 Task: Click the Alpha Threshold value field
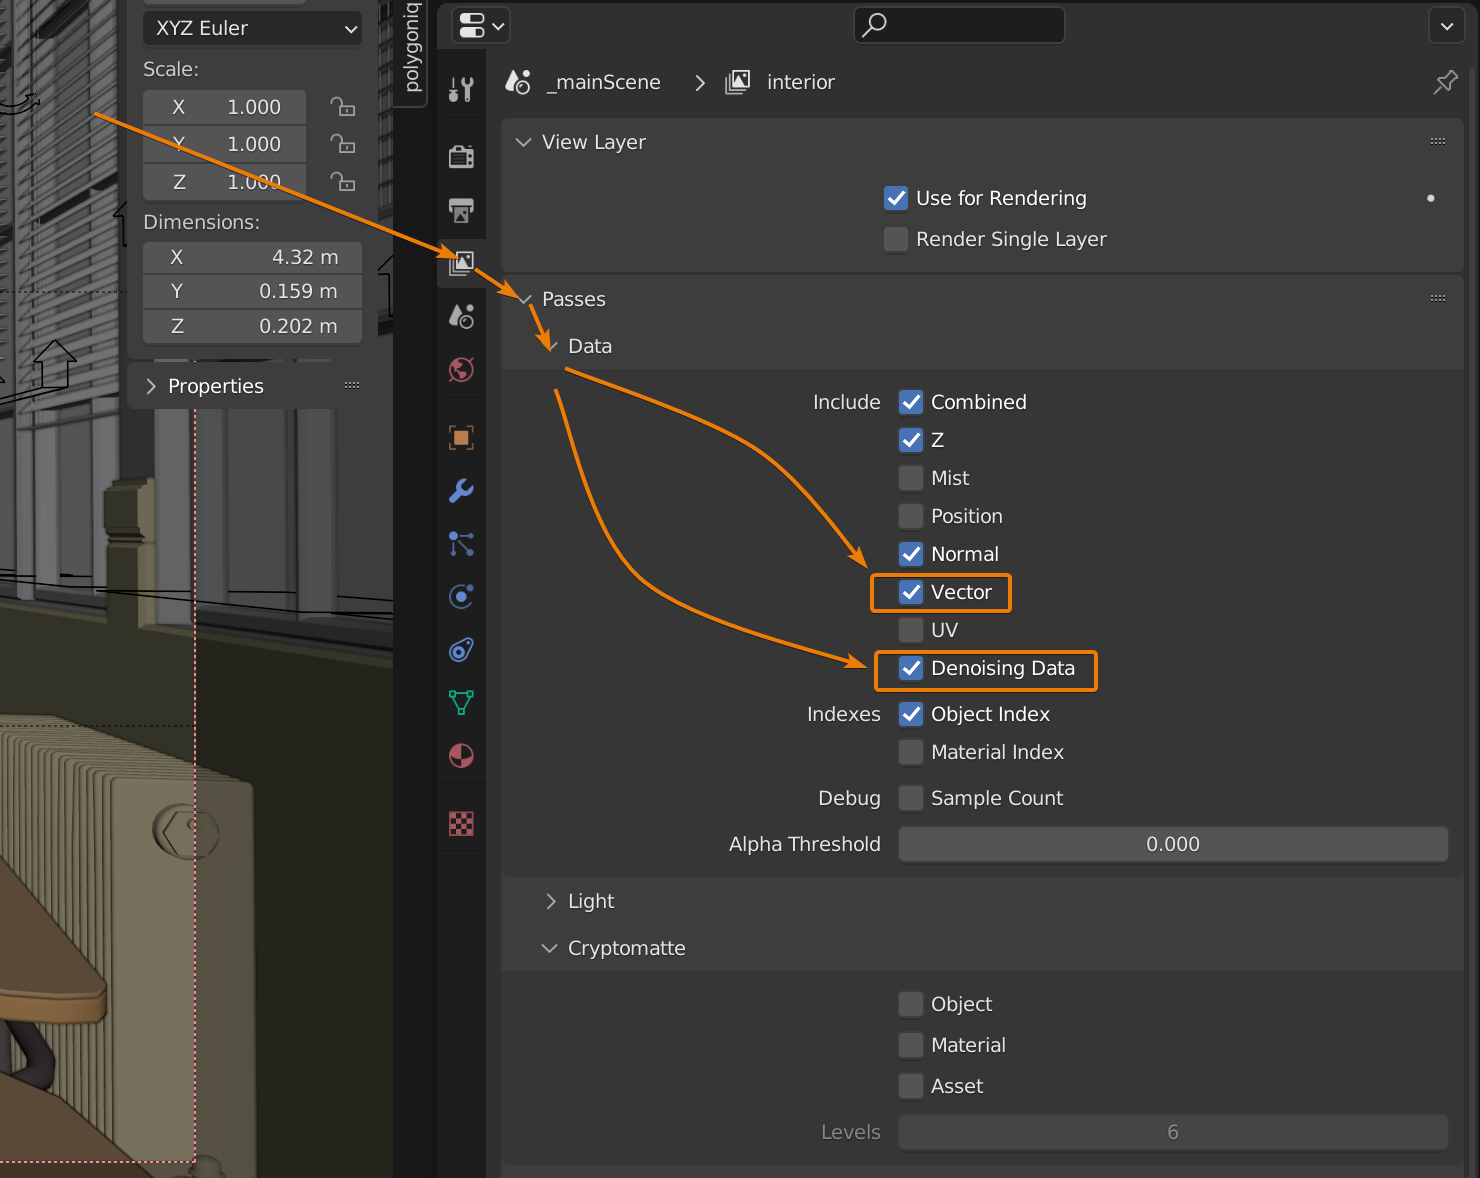tap(1172, 844)
